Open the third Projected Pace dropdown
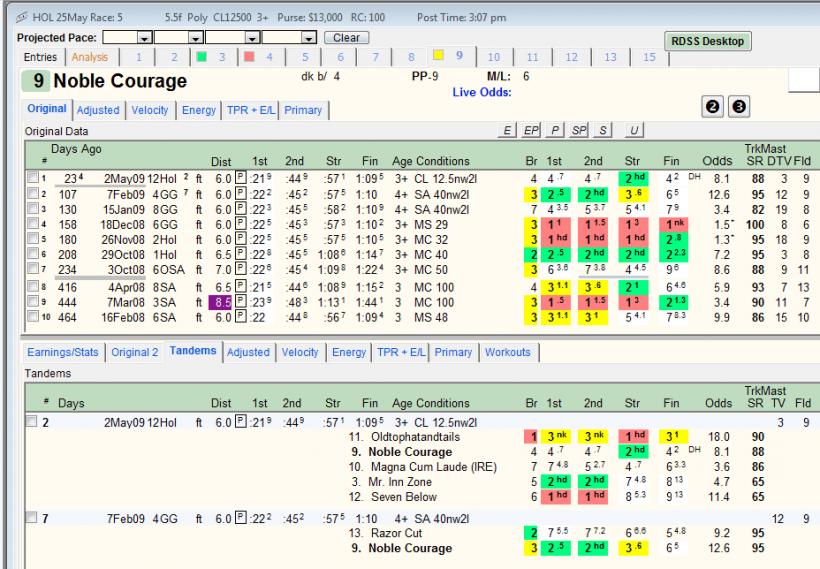The height and width of the screenshot is (569, 820). [252, 38]
